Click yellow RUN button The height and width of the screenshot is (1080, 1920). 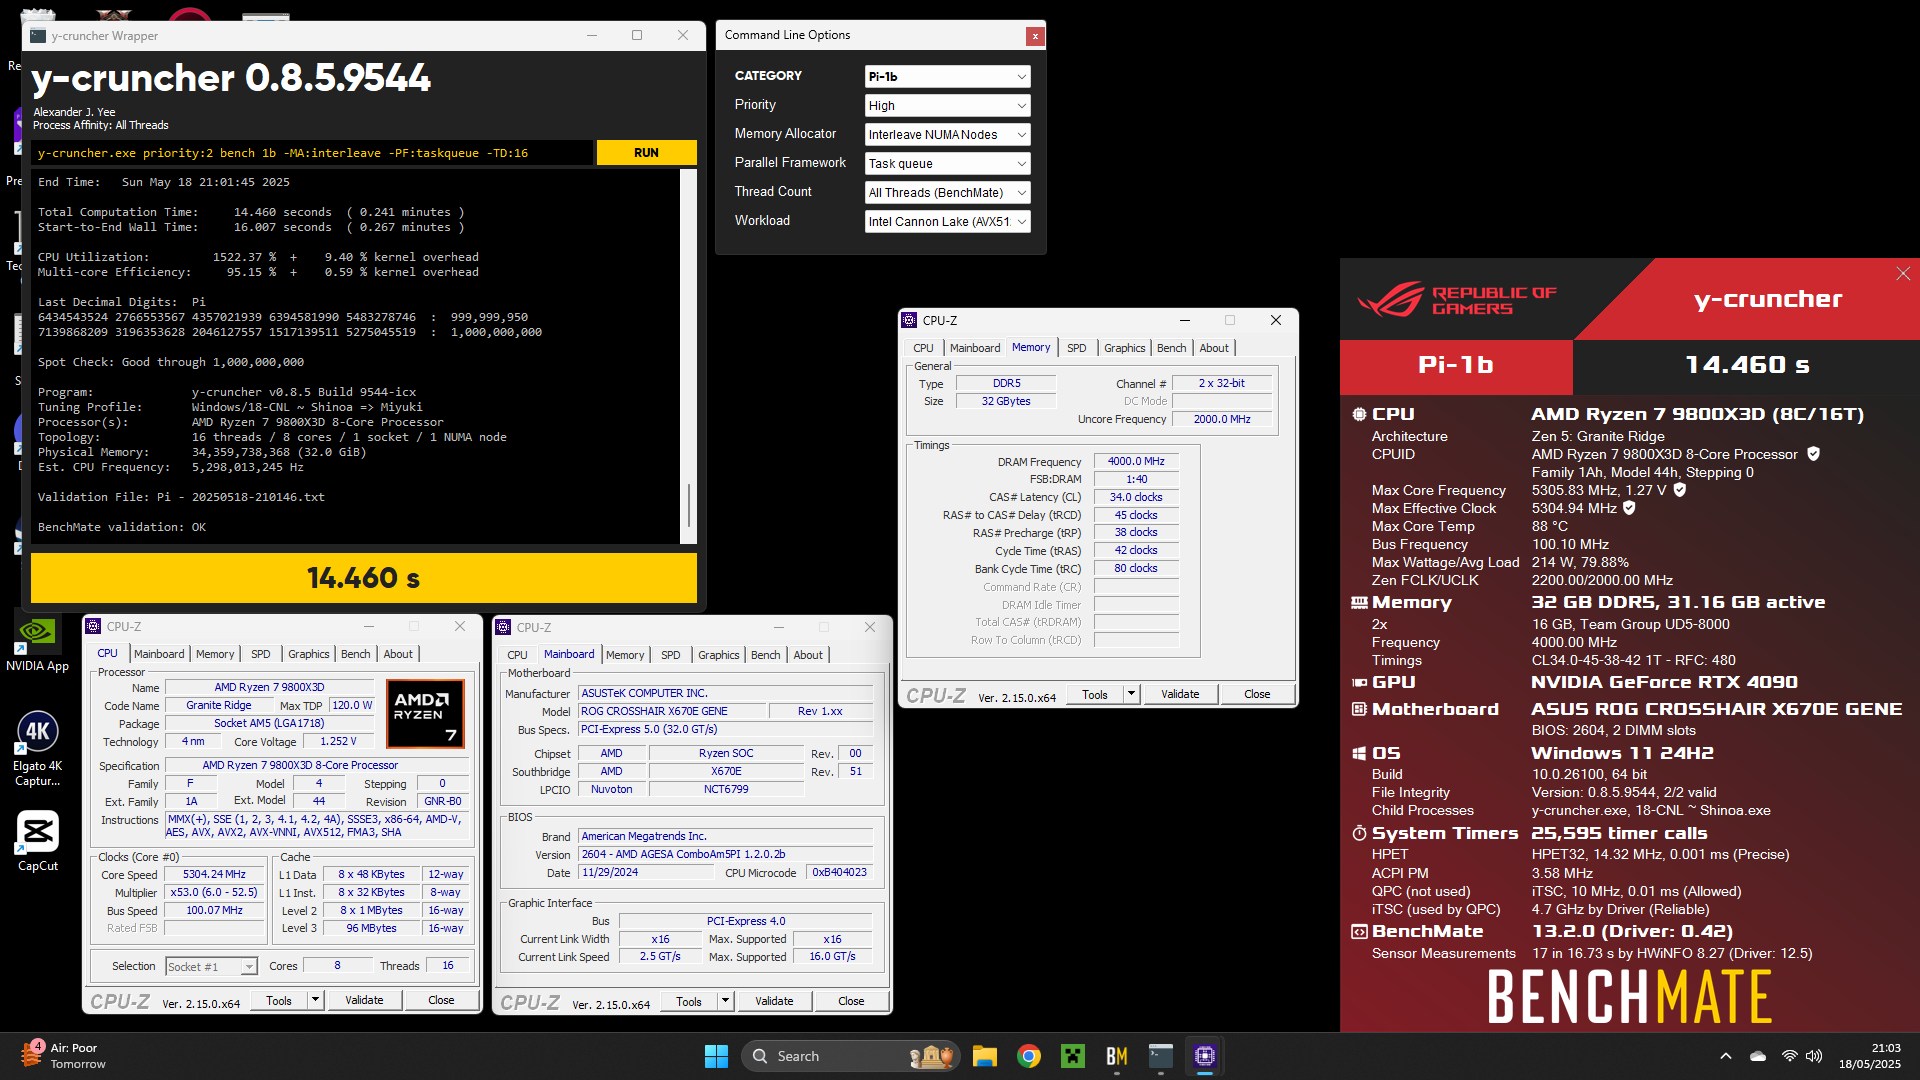click(x=646, y=153)
